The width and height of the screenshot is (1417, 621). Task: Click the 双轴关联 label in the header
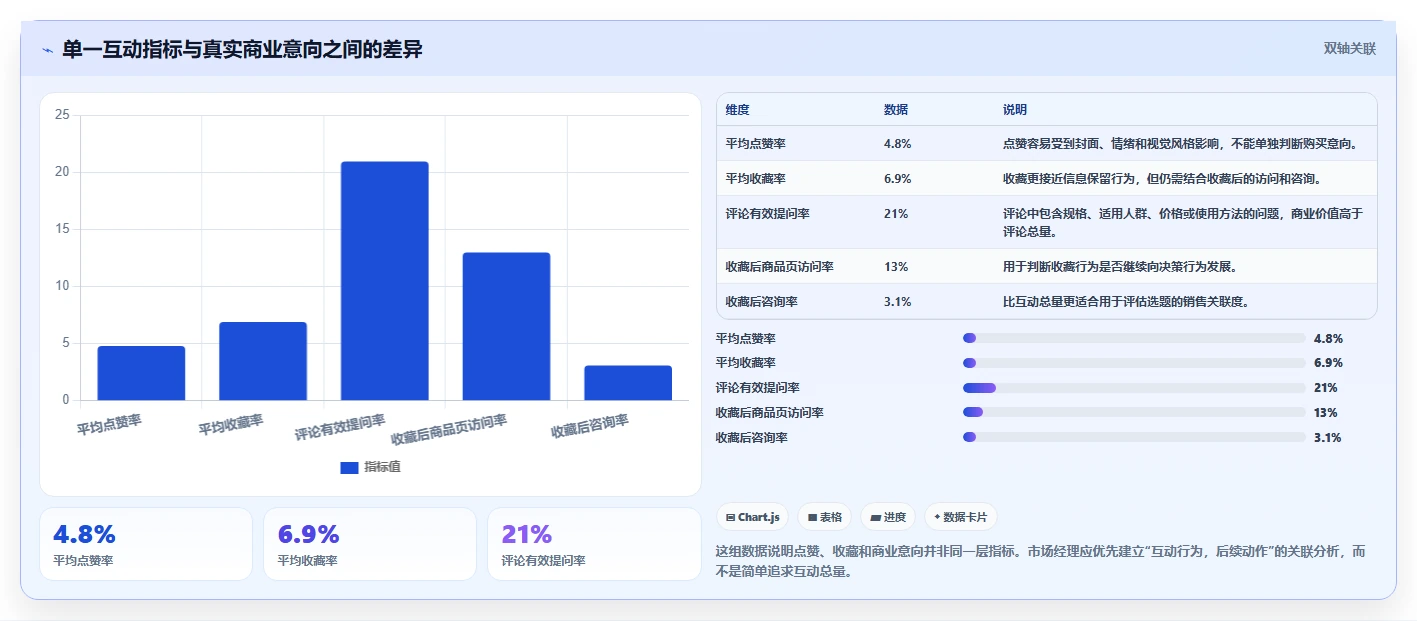(1350, 49)
